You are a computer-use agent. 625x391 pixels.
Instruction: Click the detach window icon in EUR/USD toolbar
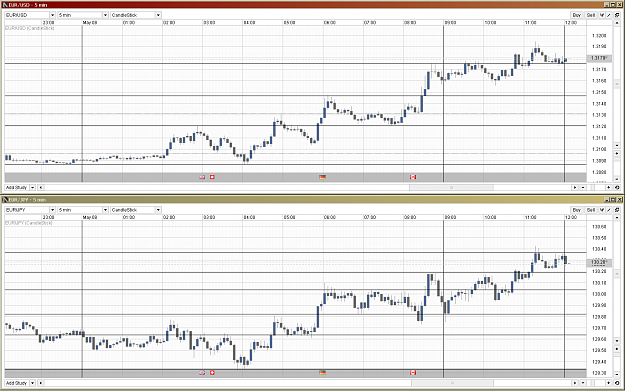(x=617, y=15)
